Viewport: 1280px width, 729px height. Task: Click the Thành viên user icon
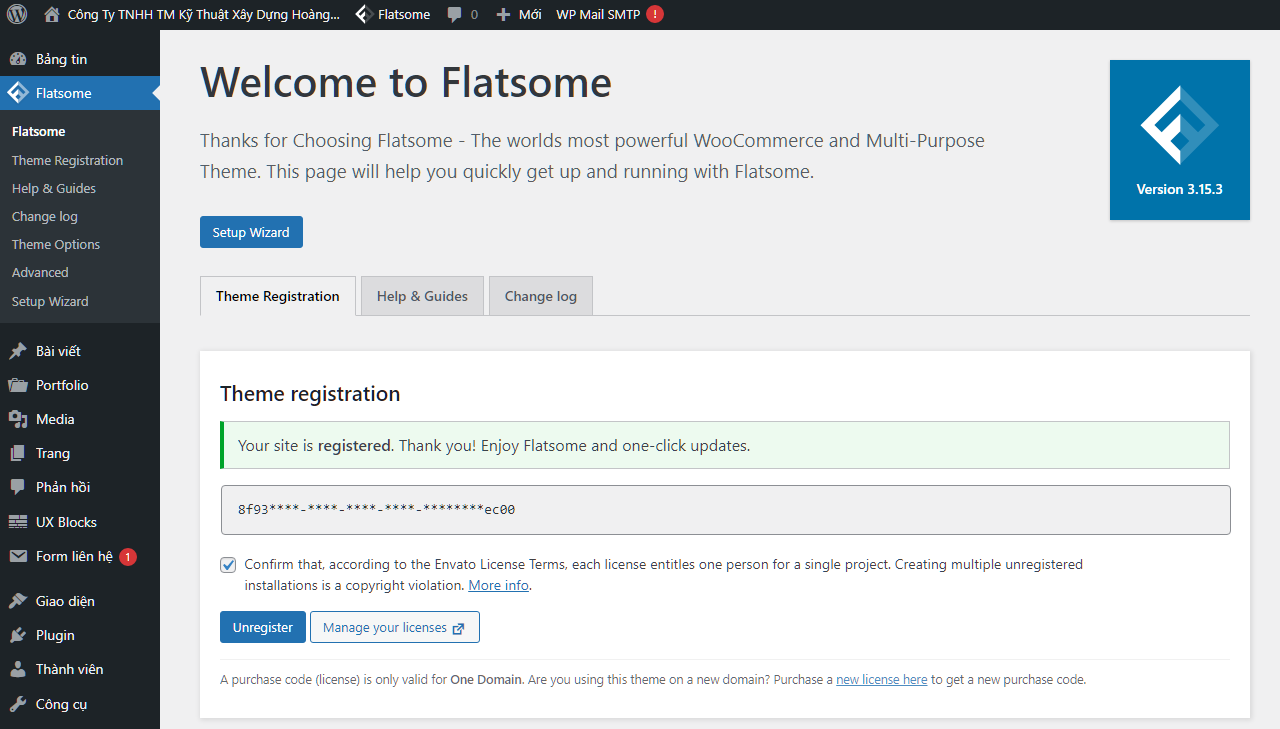pos(17,669)
